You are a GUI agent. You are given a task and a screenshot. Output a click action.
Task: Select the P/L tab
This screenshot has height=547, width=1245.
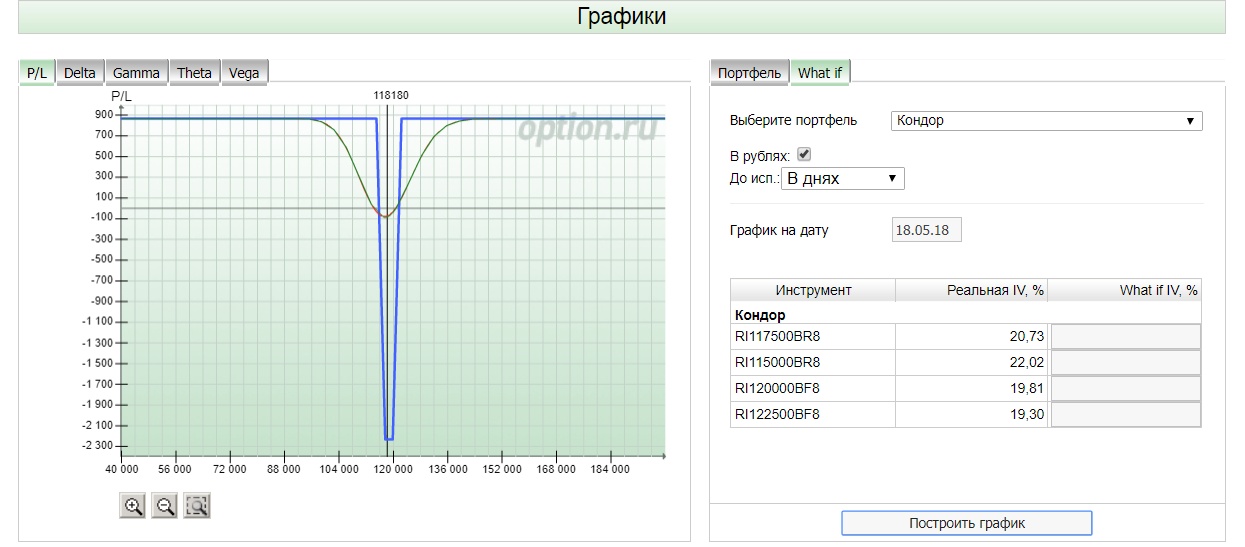(37, 72)
